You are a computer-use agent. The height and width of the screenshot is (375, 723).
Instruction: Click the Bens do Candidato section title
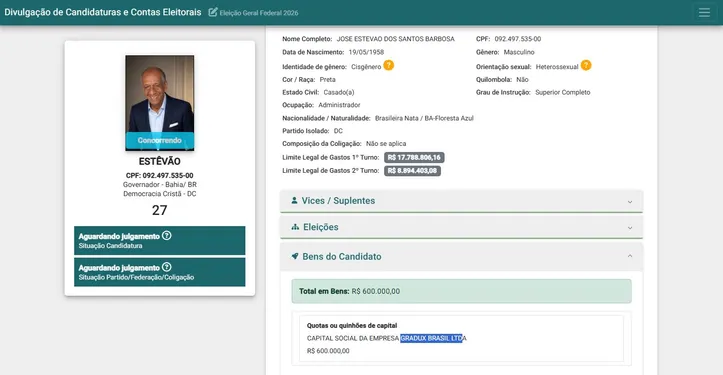tap(342, 256)
